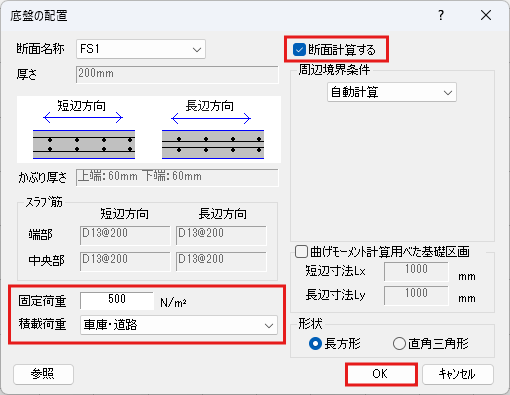Click the スラブ筋 group label
The width and height of the screenshot is (510, 395).
(44, 202)
